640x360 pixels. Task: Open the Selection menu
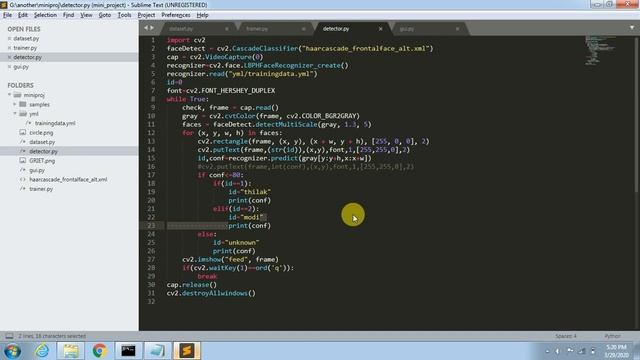click(x=45, y=15)
